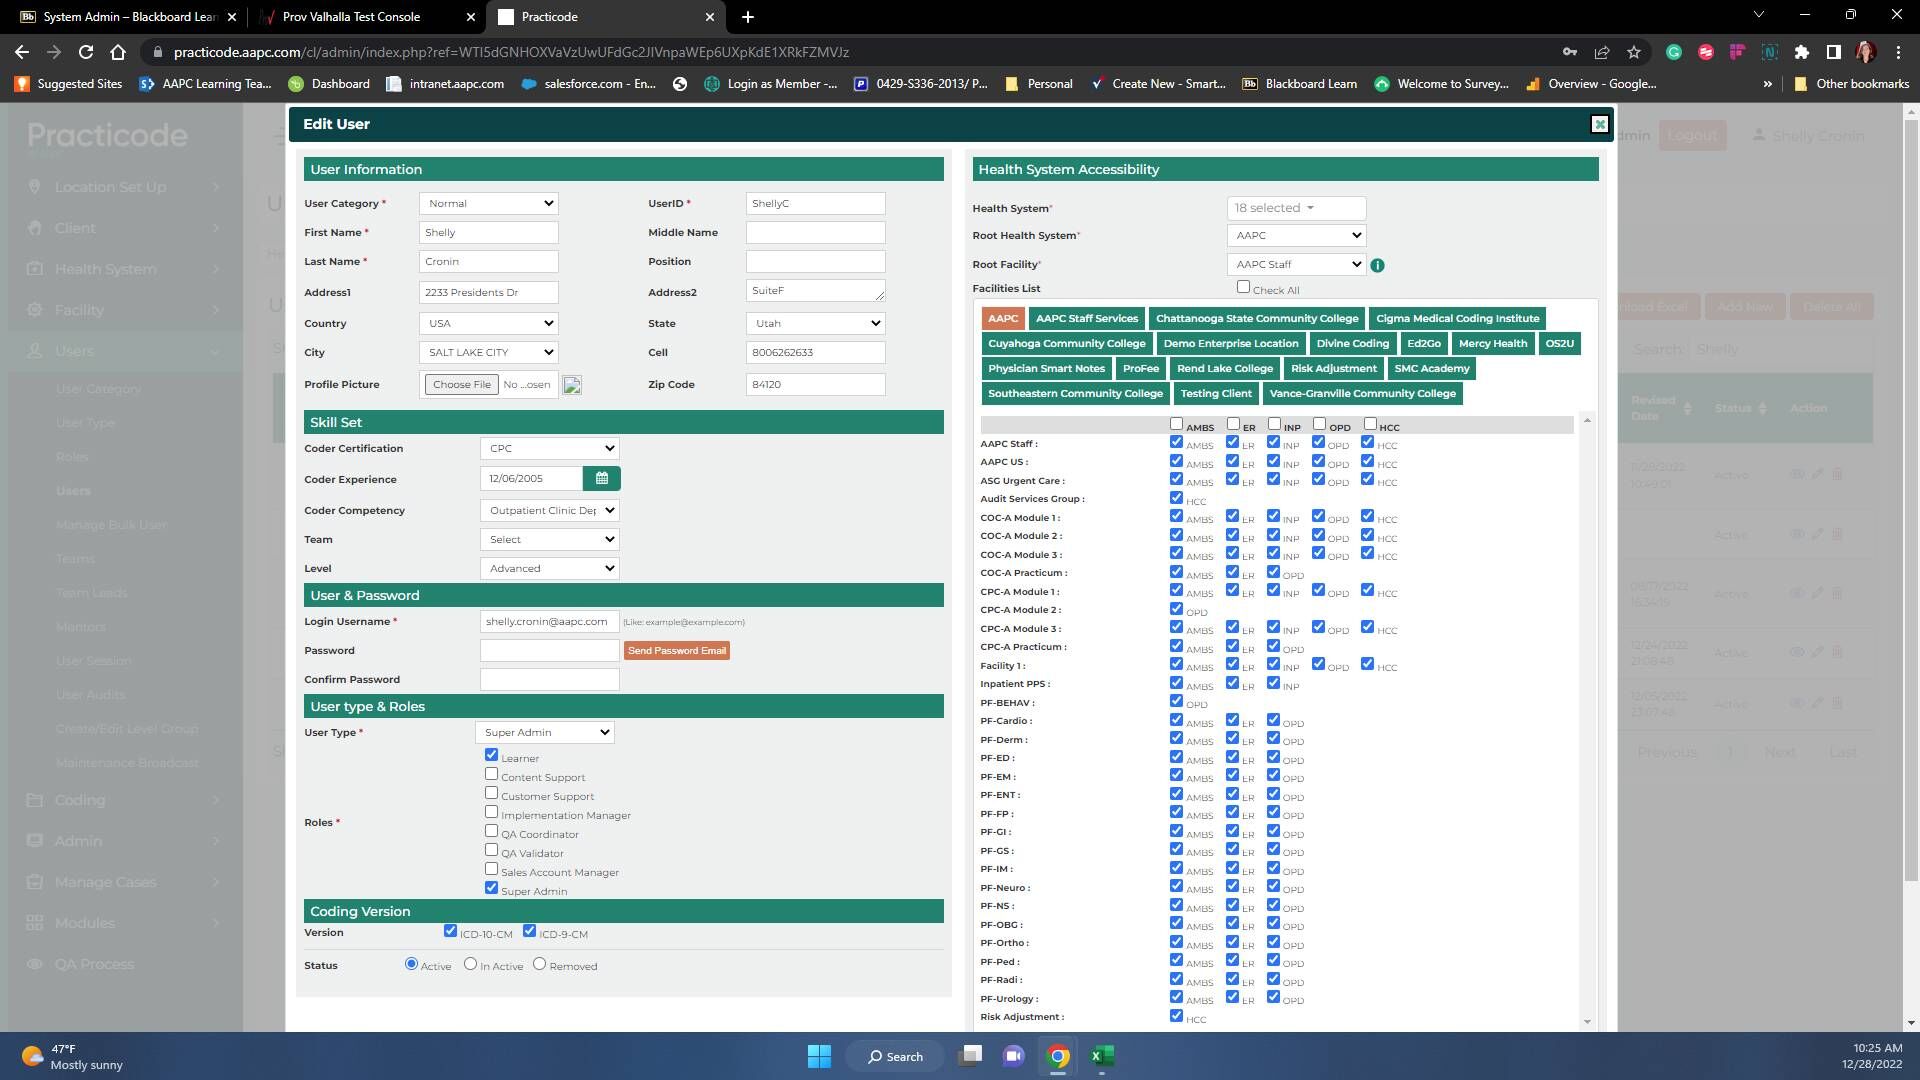Screen dimensions: 1920x1080
Task: Bookmark page with the star icon
Action: 1634,52
